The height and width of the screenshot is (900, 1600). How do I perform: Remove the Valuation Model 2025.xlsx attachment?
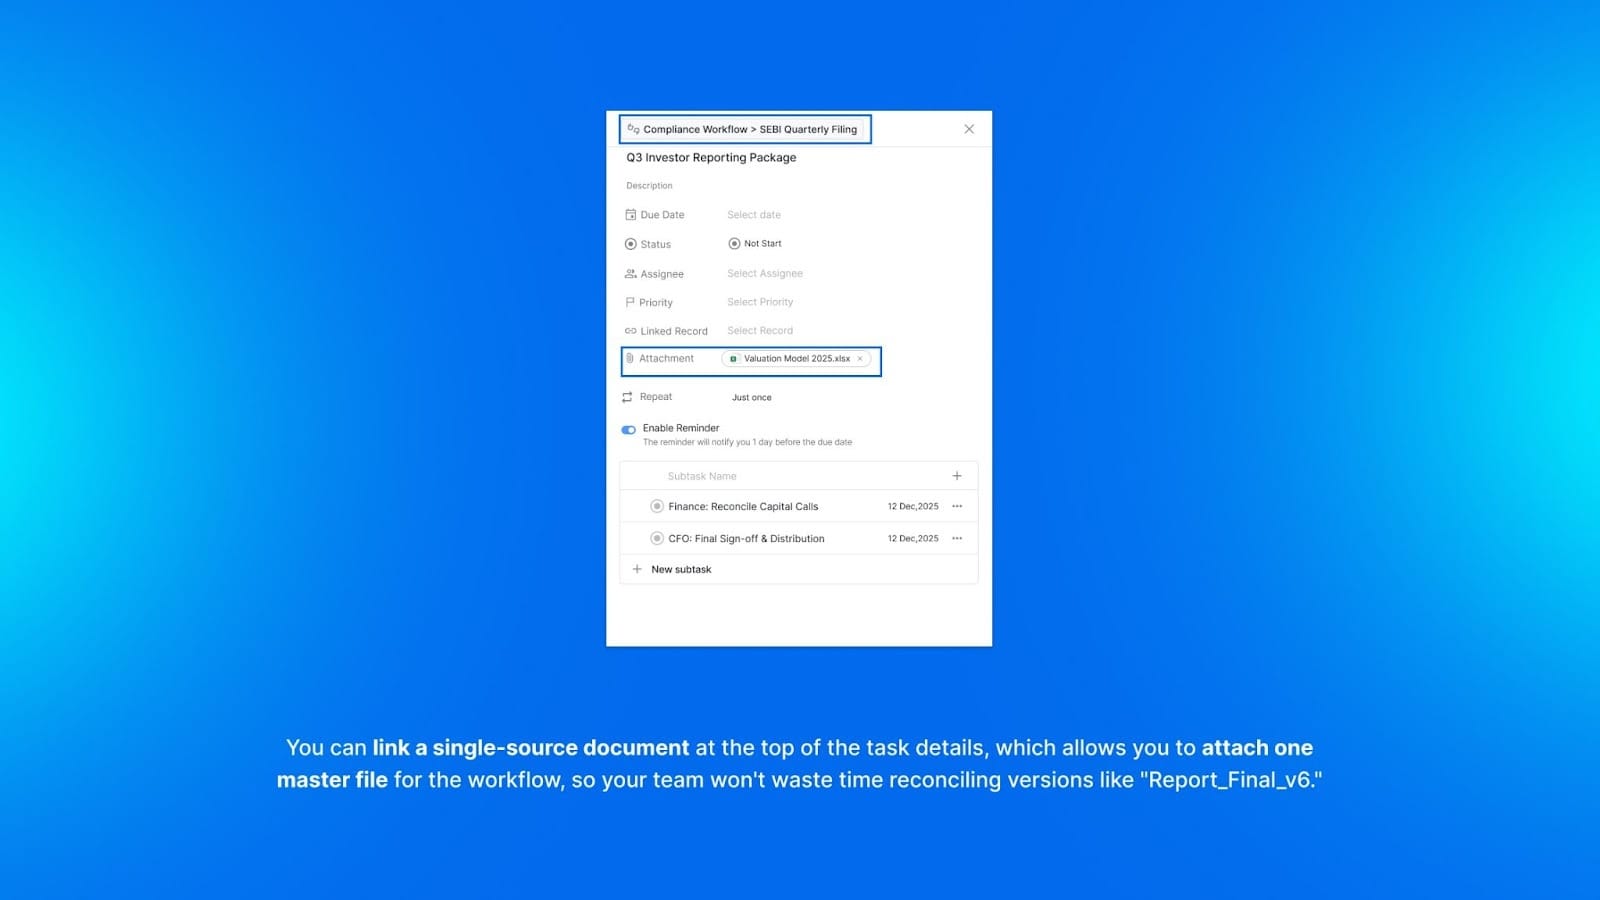[860, 359]
